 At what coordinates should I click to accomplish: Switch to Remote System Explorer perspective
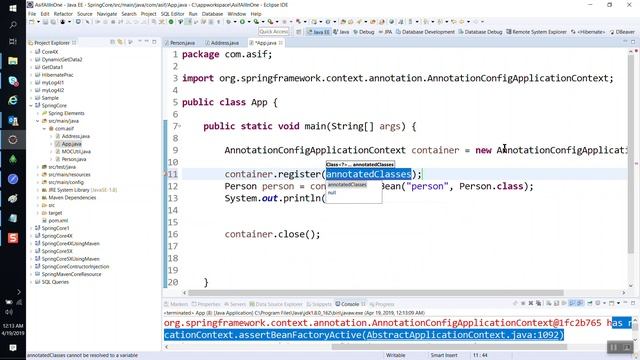[536, 32]
